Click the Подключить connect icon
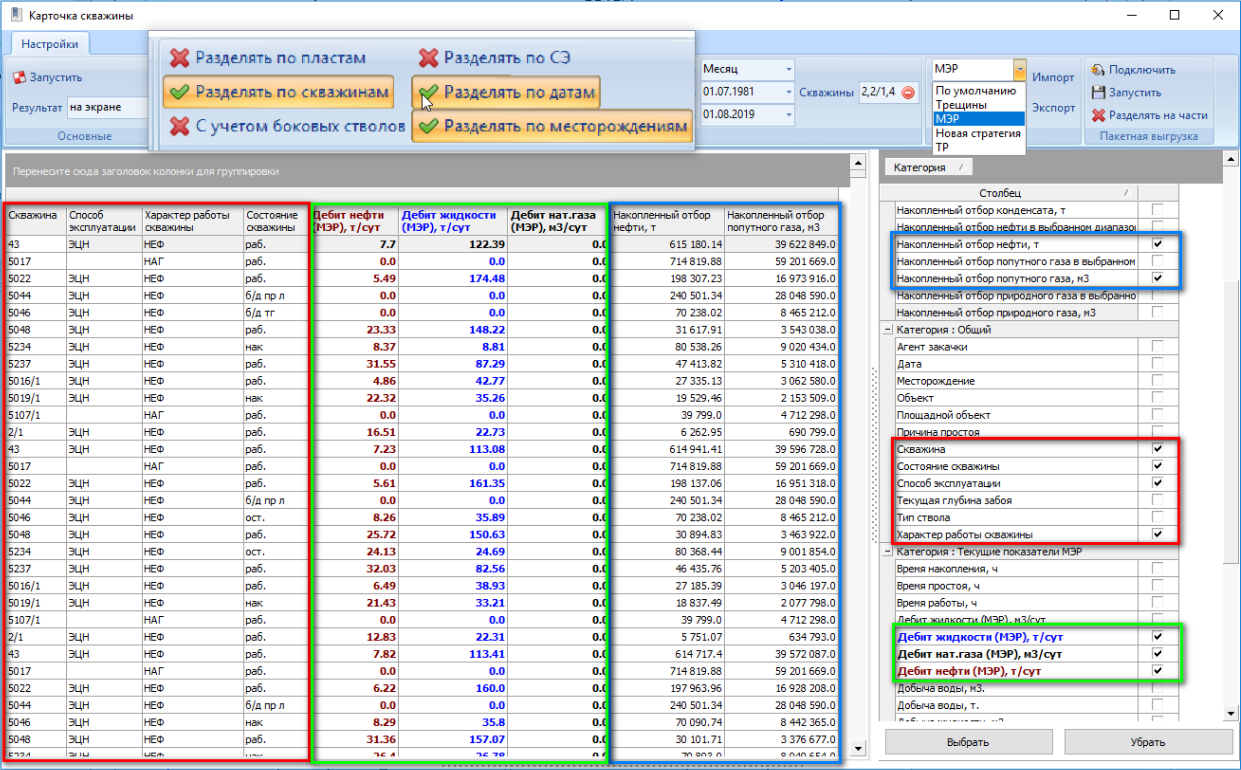The image size is (1241, 770). (x=1097, y=70)
